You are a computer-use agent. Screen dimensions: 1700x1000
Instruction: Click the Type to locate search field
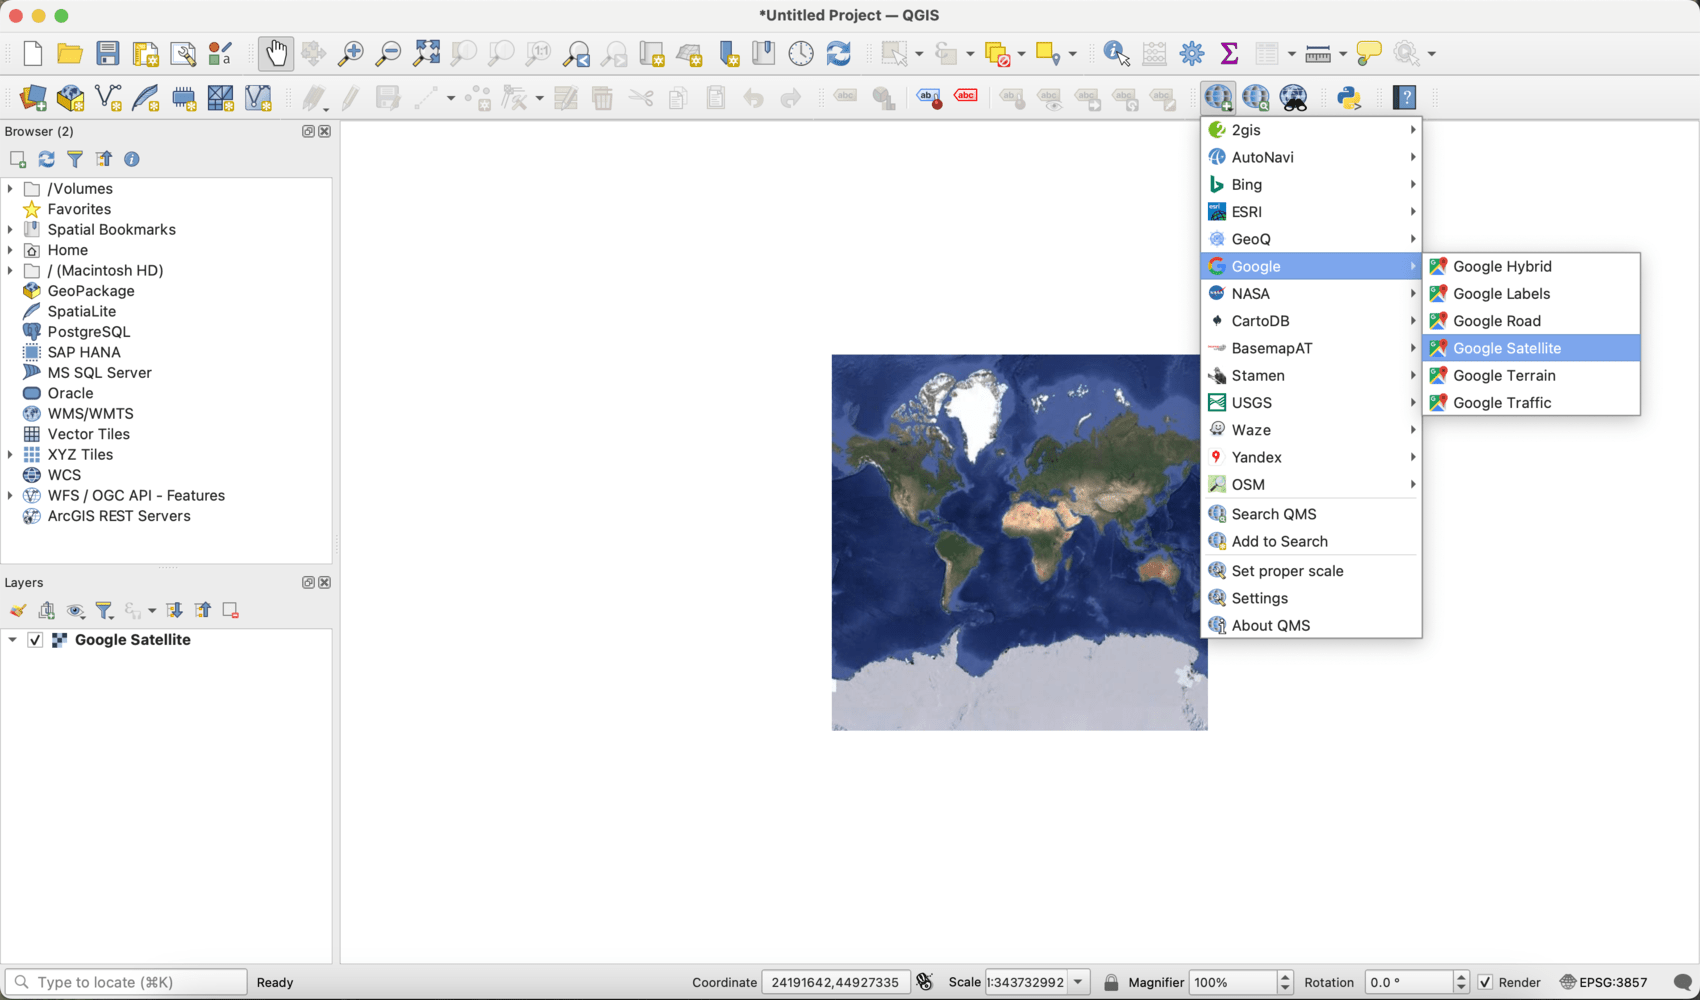(126, 982)
